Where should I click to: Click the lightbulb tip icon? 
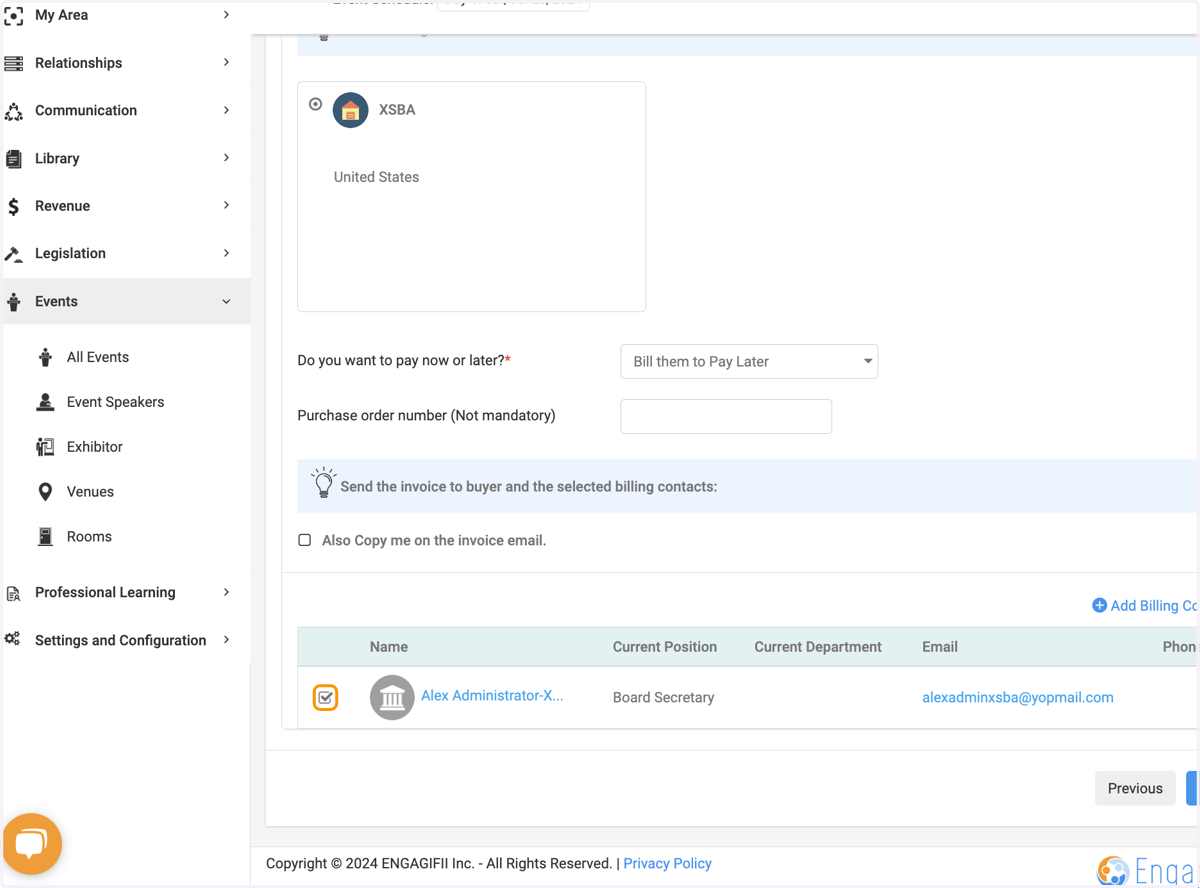(x=323, y=483)
